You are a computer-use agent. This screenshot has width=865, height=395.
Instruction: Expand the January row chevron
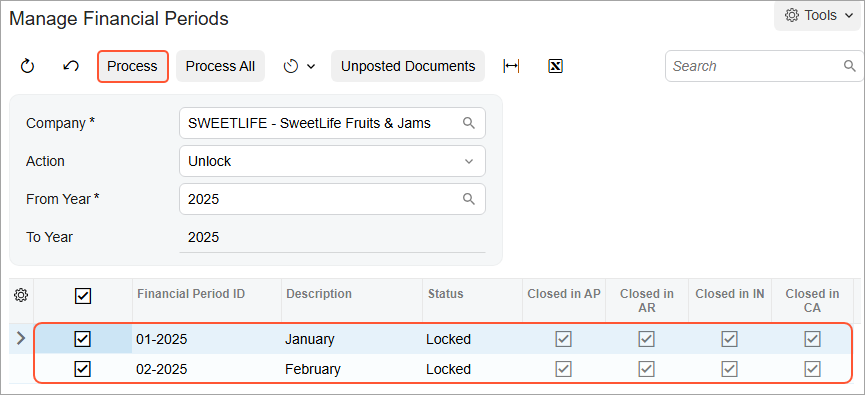(21, 338)
